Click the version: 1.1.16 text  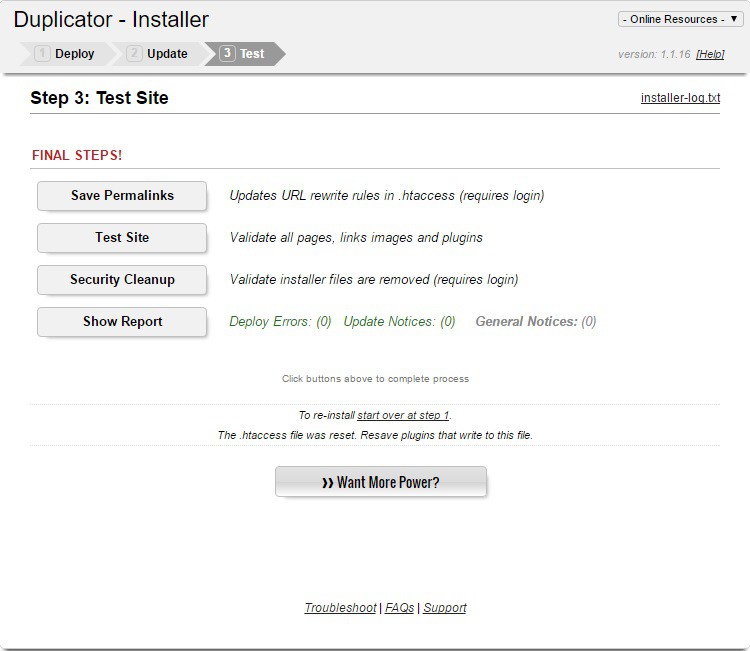tap(654, 54)
